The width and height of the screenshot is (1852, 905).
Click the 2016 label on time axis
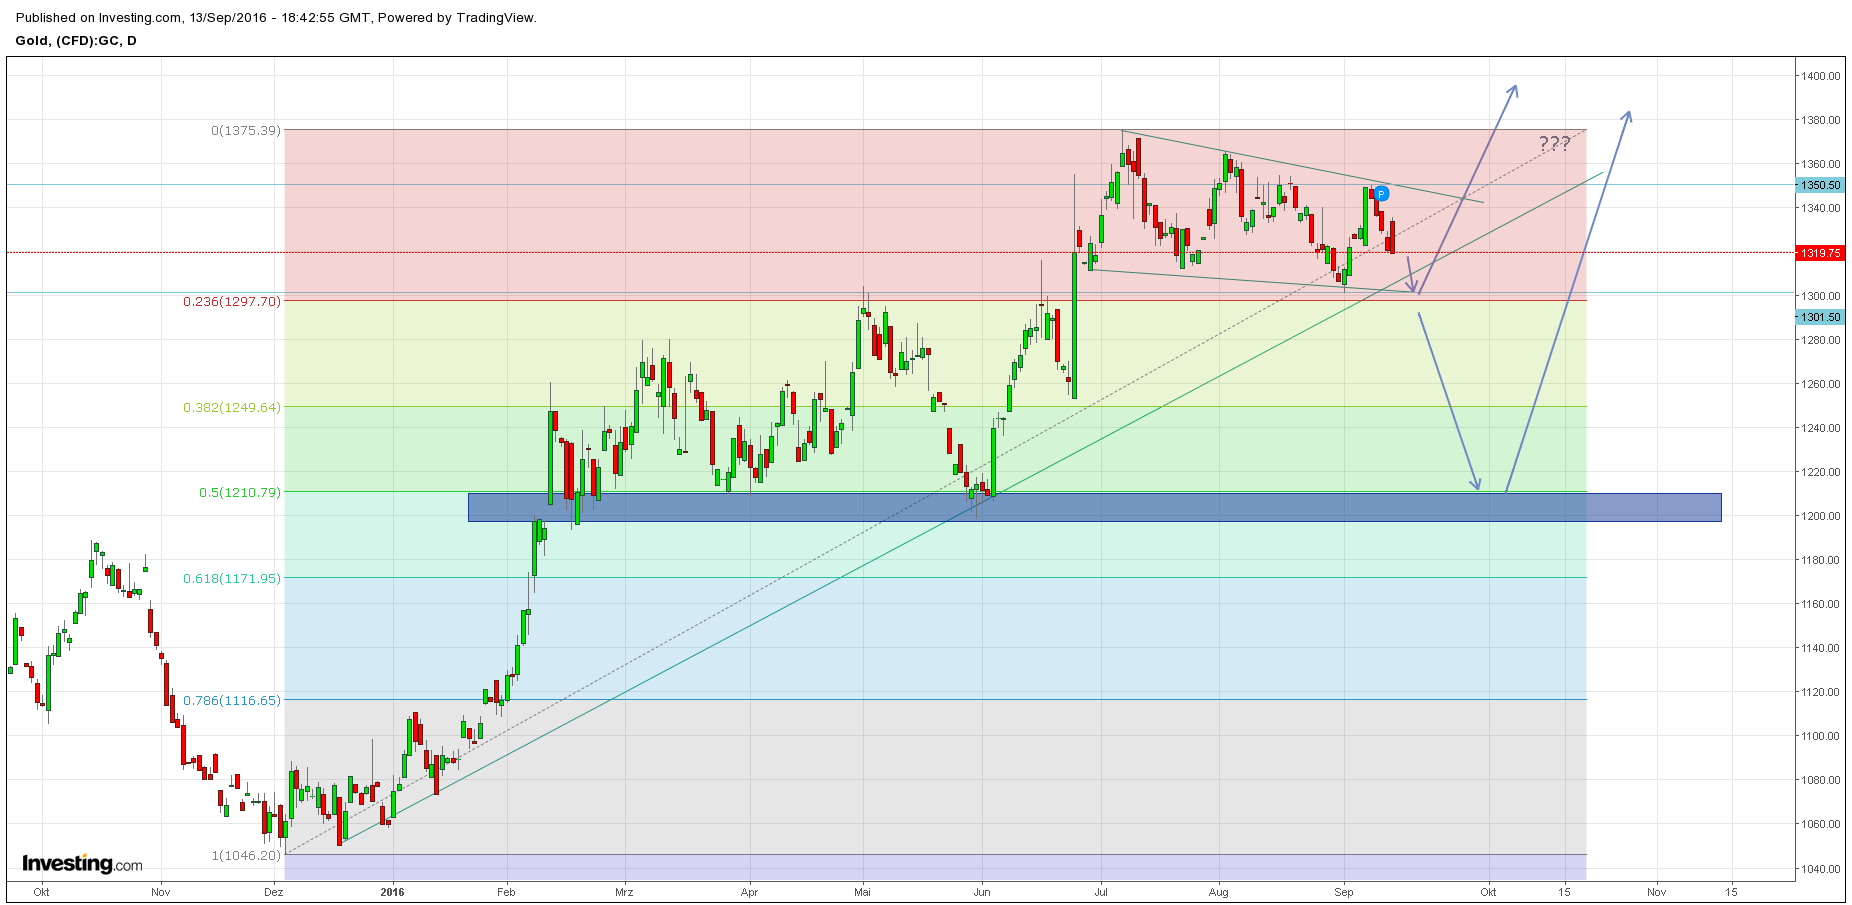[392, 892]
